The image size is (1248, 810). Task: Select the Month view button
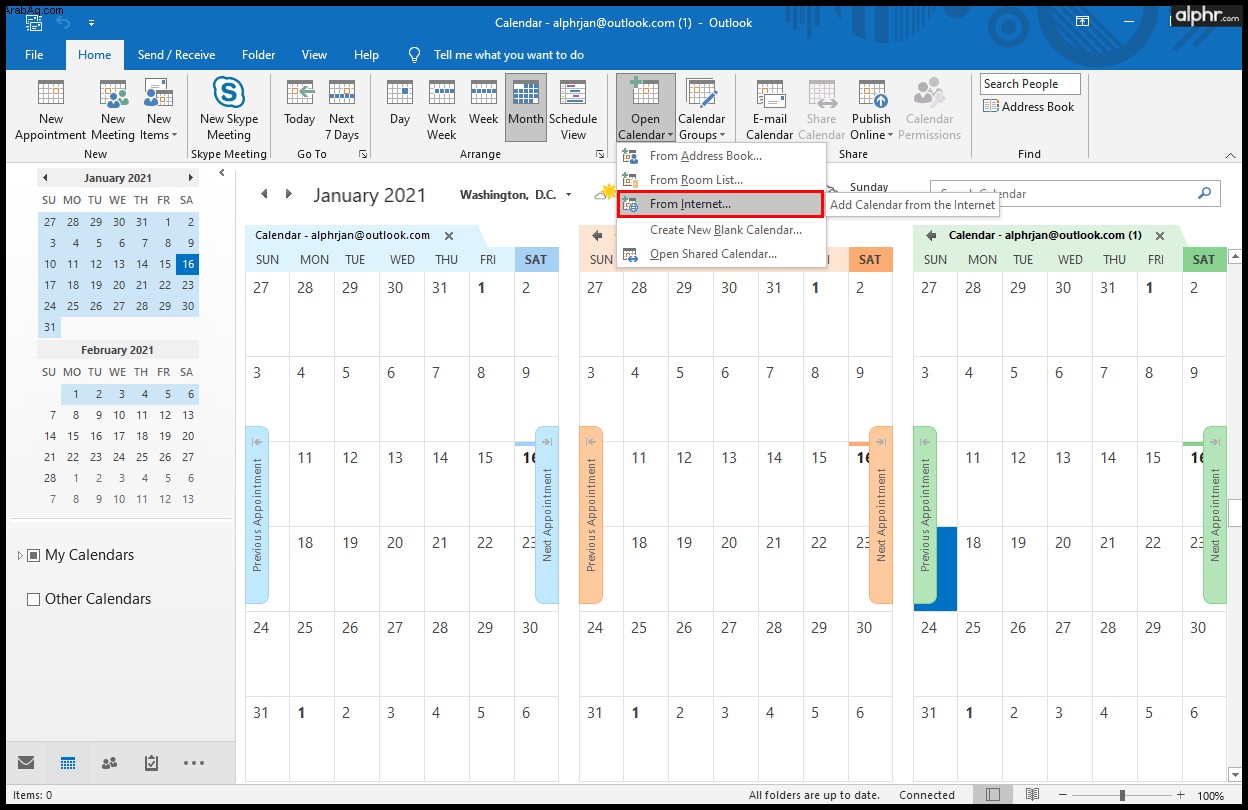point(526,108)
